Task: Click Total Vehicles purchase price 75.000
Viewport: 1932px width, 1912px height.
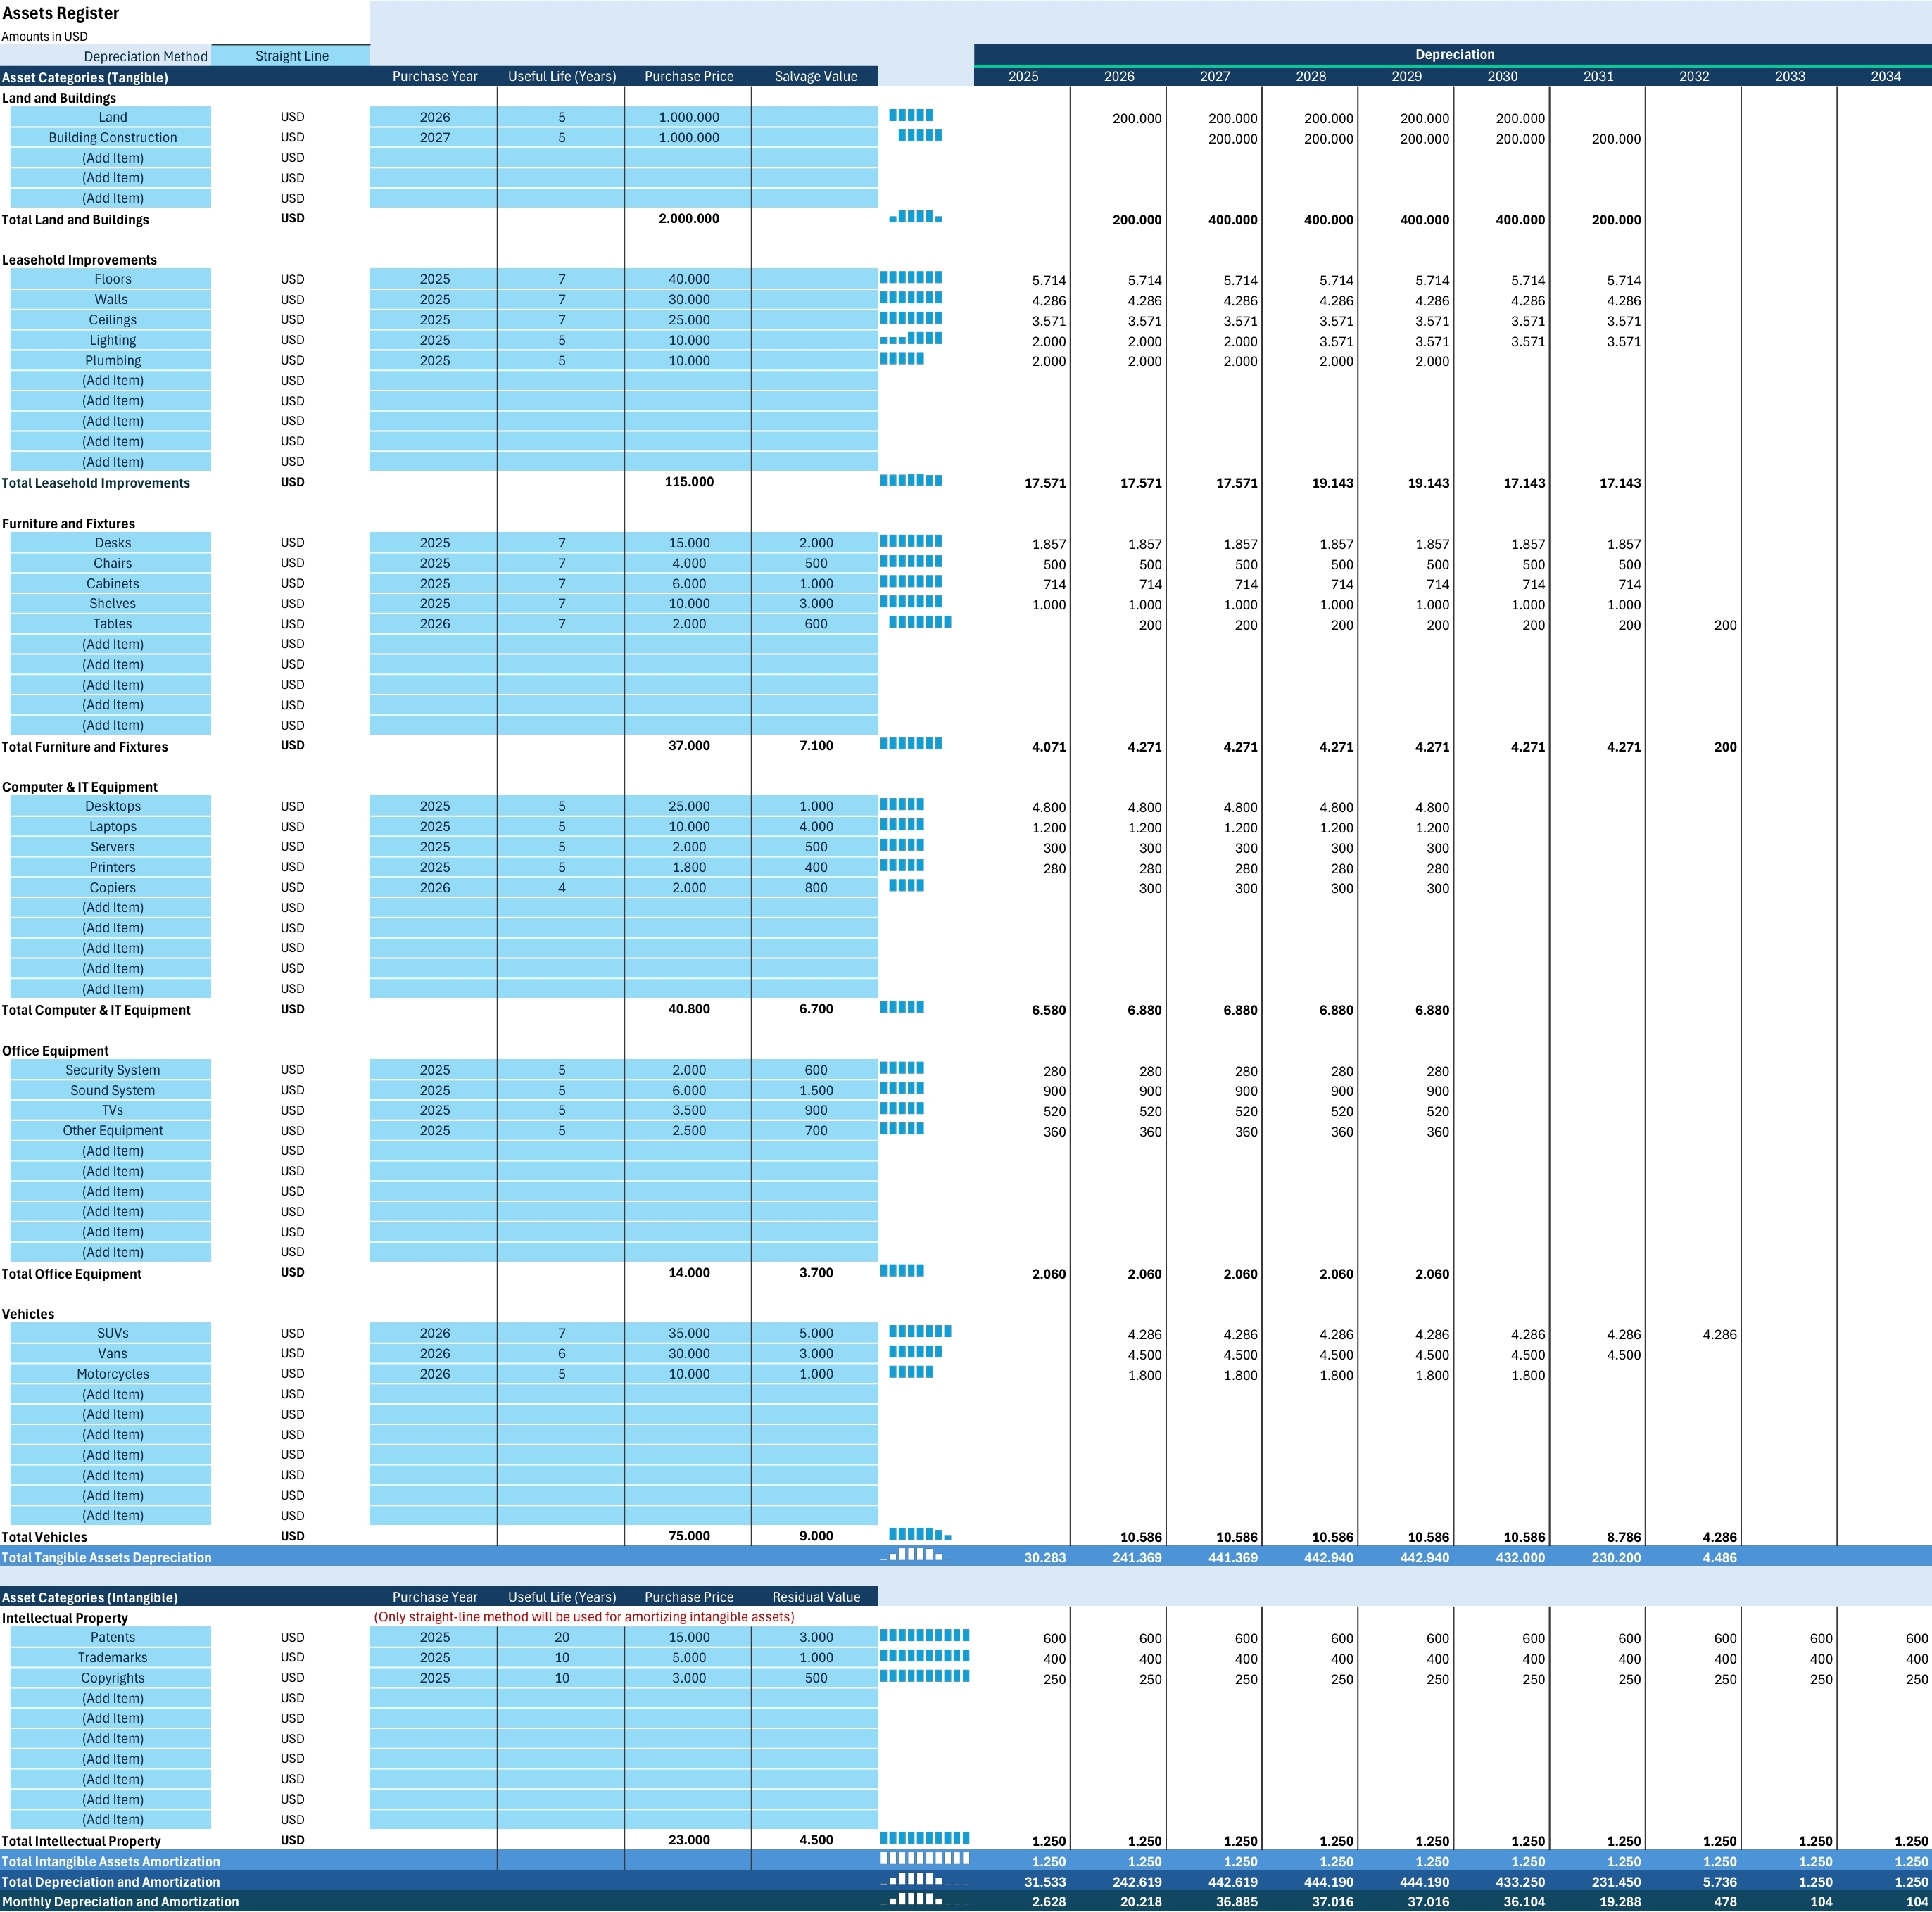Action: tap(689, 1536)
